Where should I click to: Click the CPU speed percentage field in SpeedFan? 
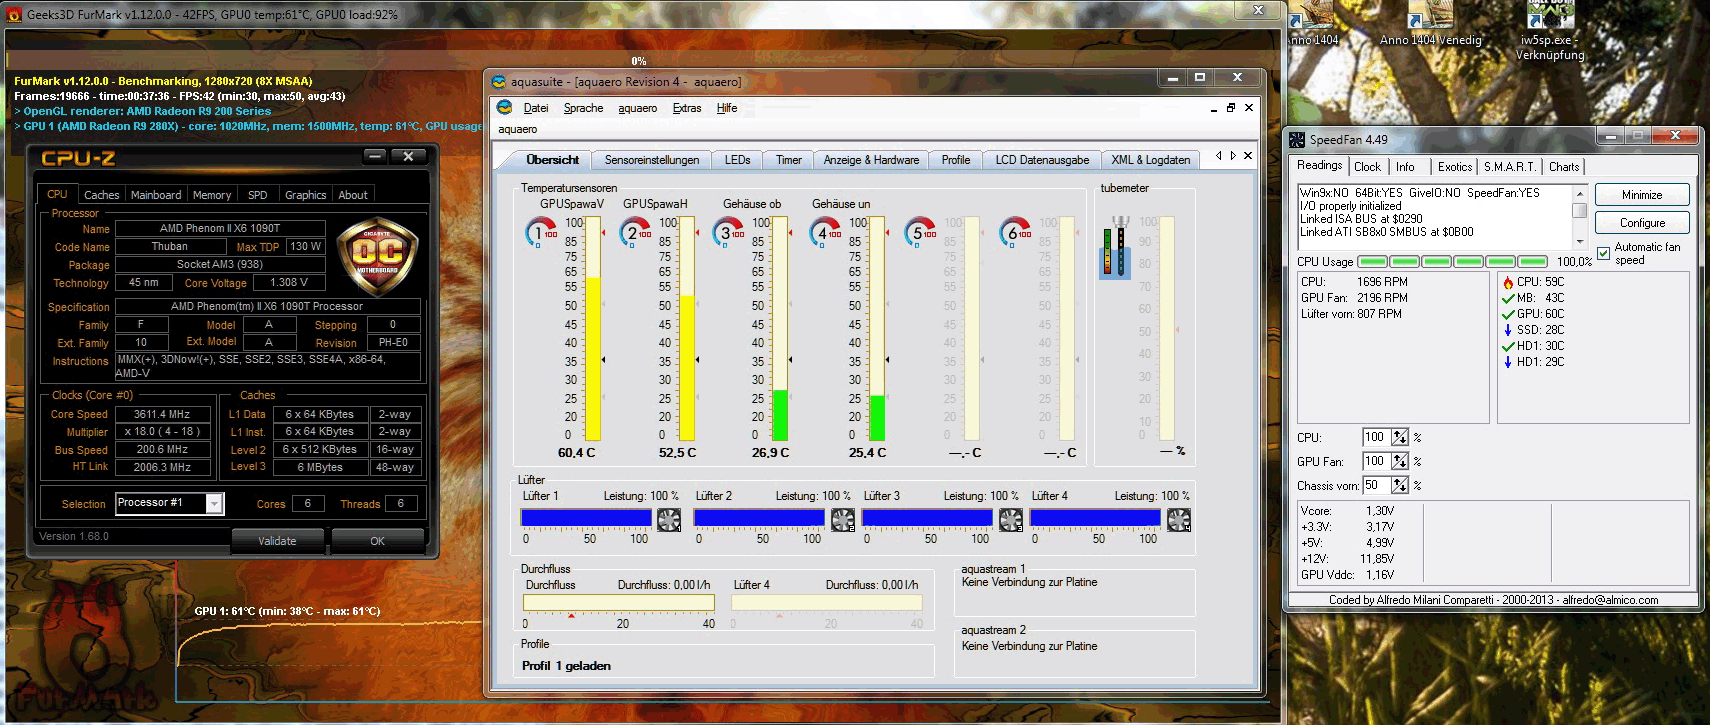tap(1376, 437)
